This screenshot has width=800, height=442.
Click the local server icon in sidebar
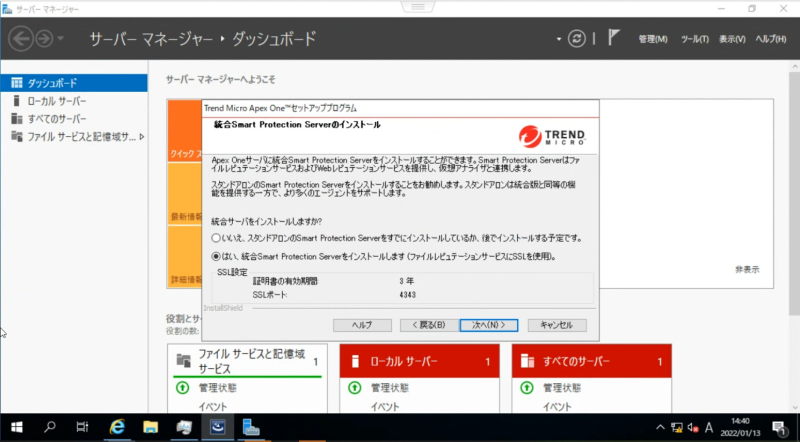click(17, 101)
